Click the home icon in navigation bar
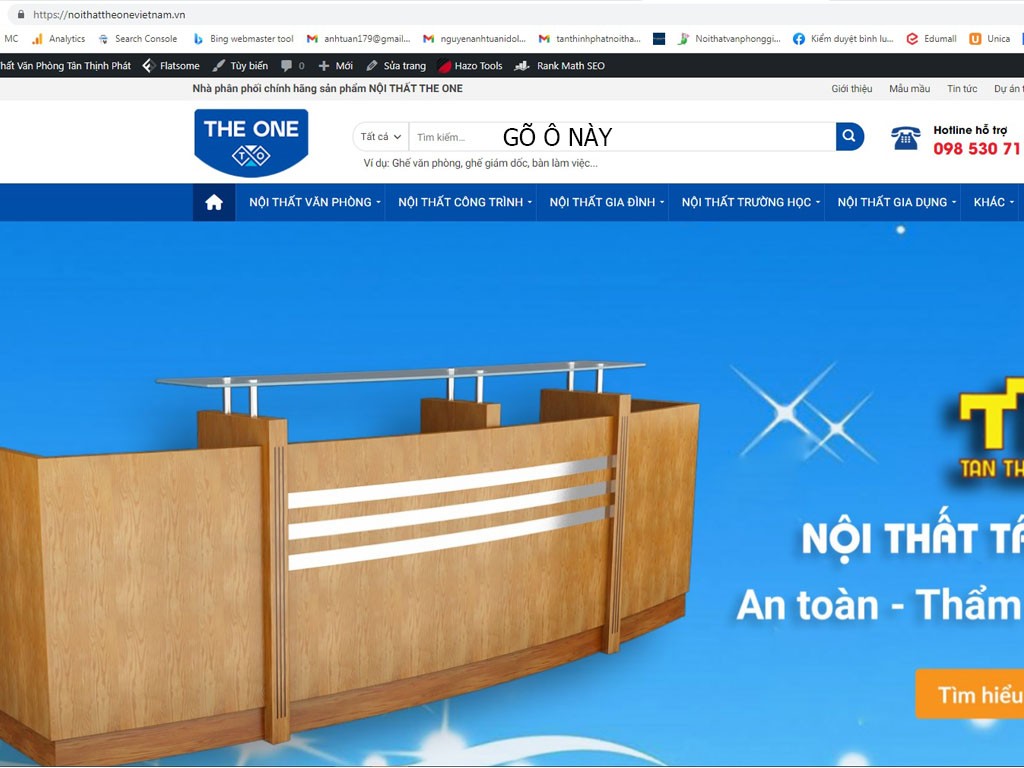Viewport: 1024px width, 768px height. (214, 202)
